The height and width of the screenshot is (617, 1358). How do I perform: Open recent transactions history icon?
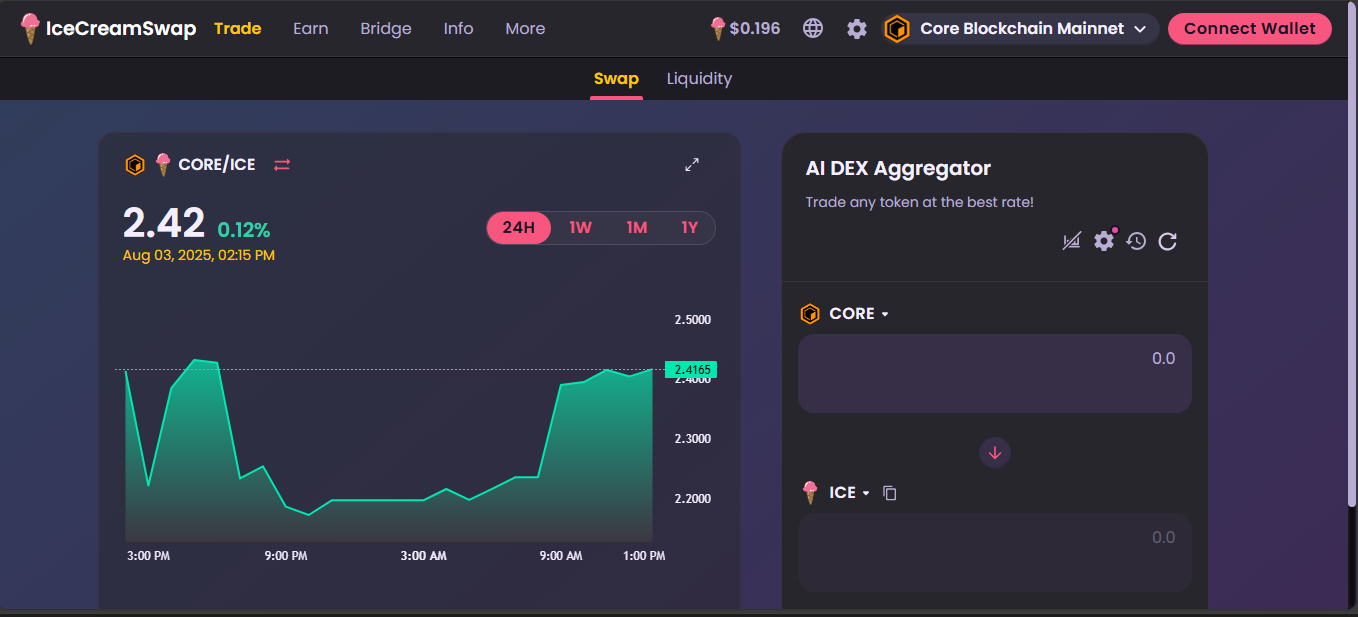pos(1136,241)
